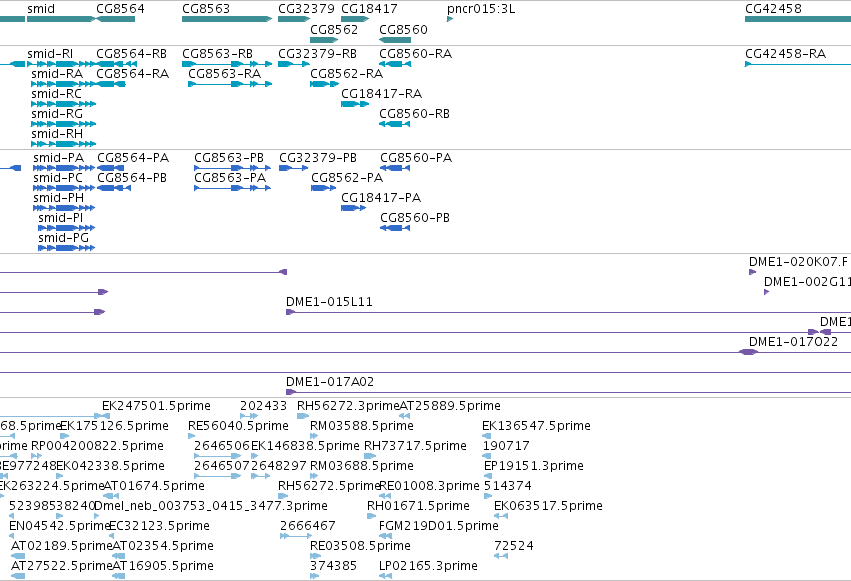
Task: Click the RH56272.3prime EST label
Action: pos(348,406)
